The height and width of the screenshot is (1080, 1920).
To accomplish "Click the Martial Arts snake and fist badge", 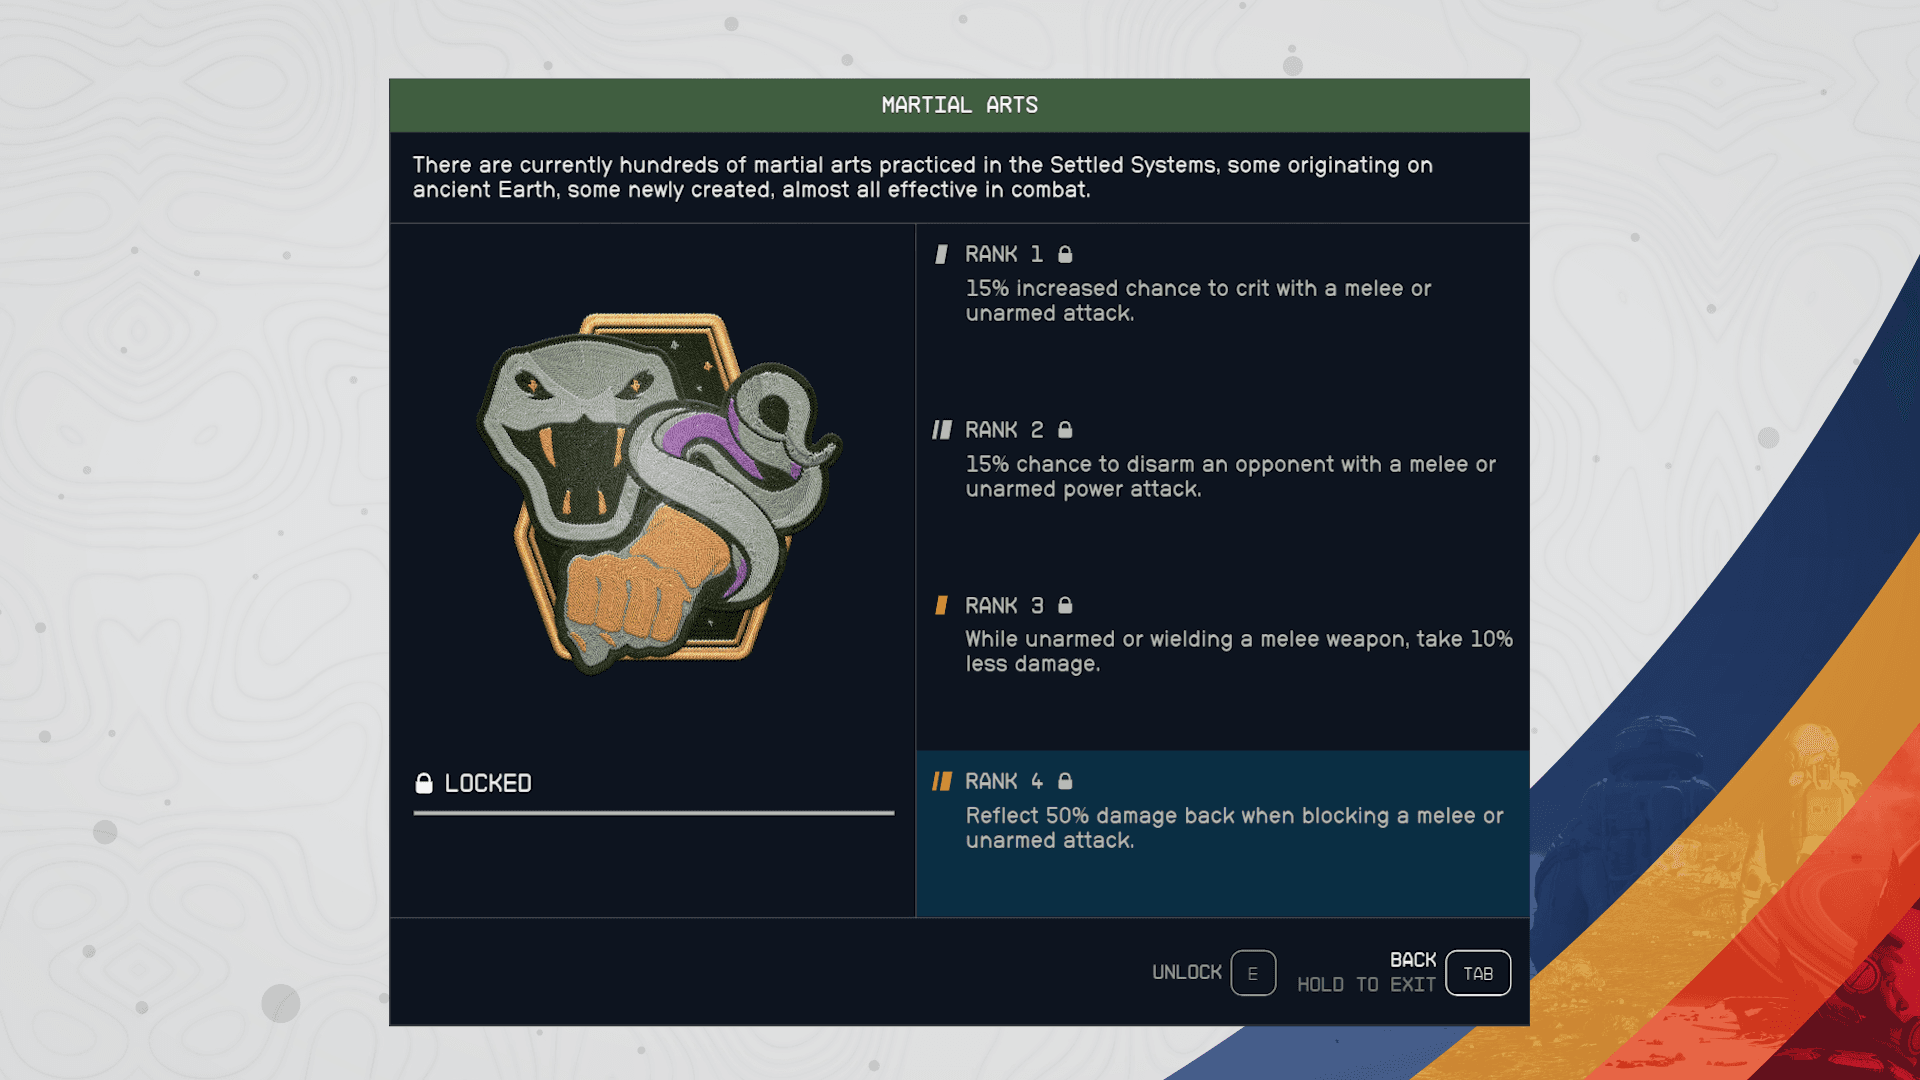I will (x=659, y=492).
